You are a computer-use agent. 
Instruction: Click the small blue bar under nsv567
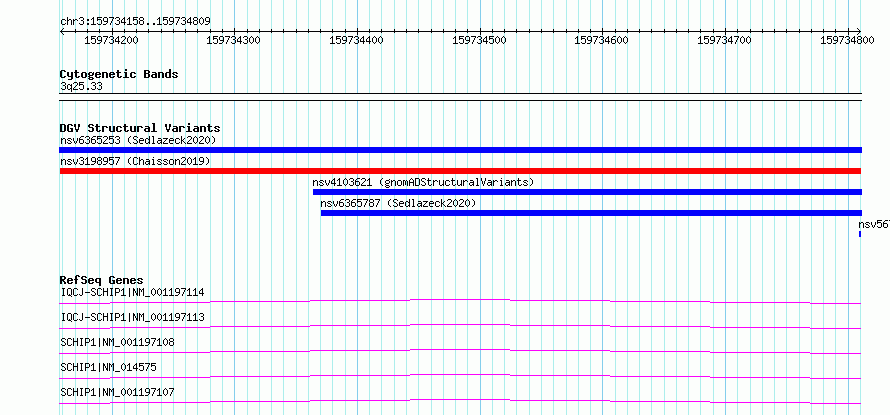tap(860, 234)
